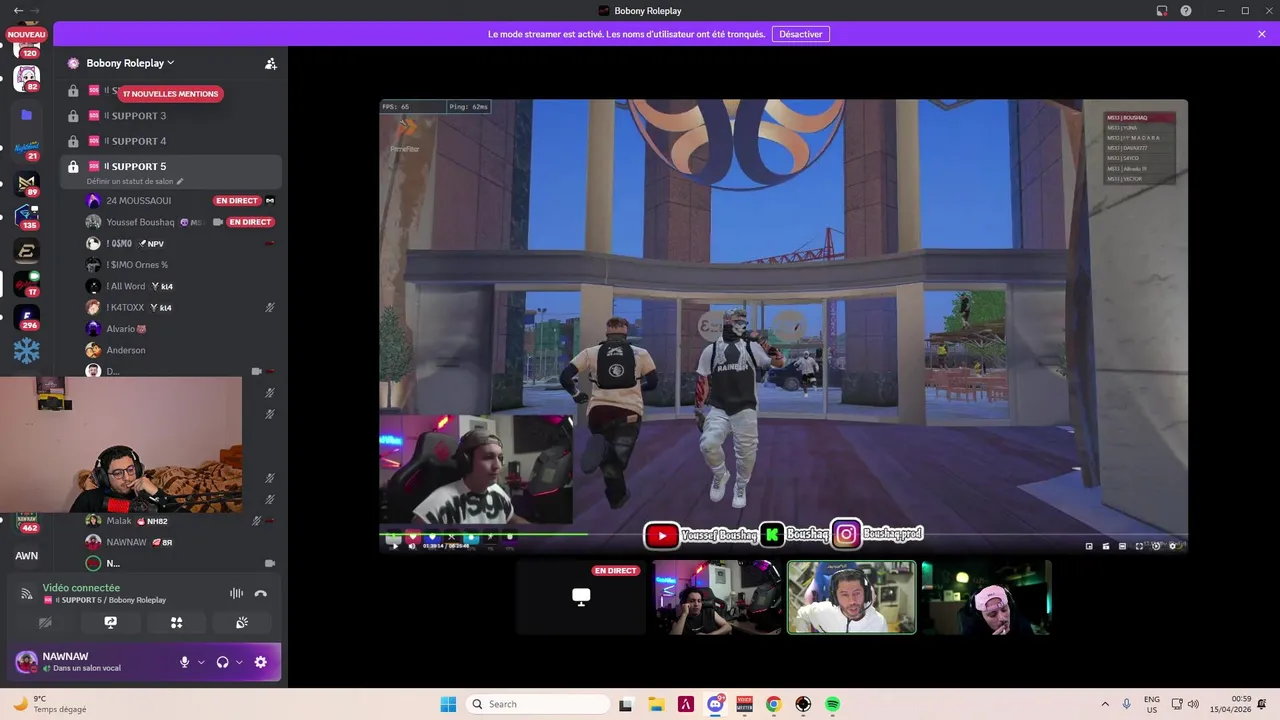
Task: Open the gold E server icon
Action: tap(27, 250)
